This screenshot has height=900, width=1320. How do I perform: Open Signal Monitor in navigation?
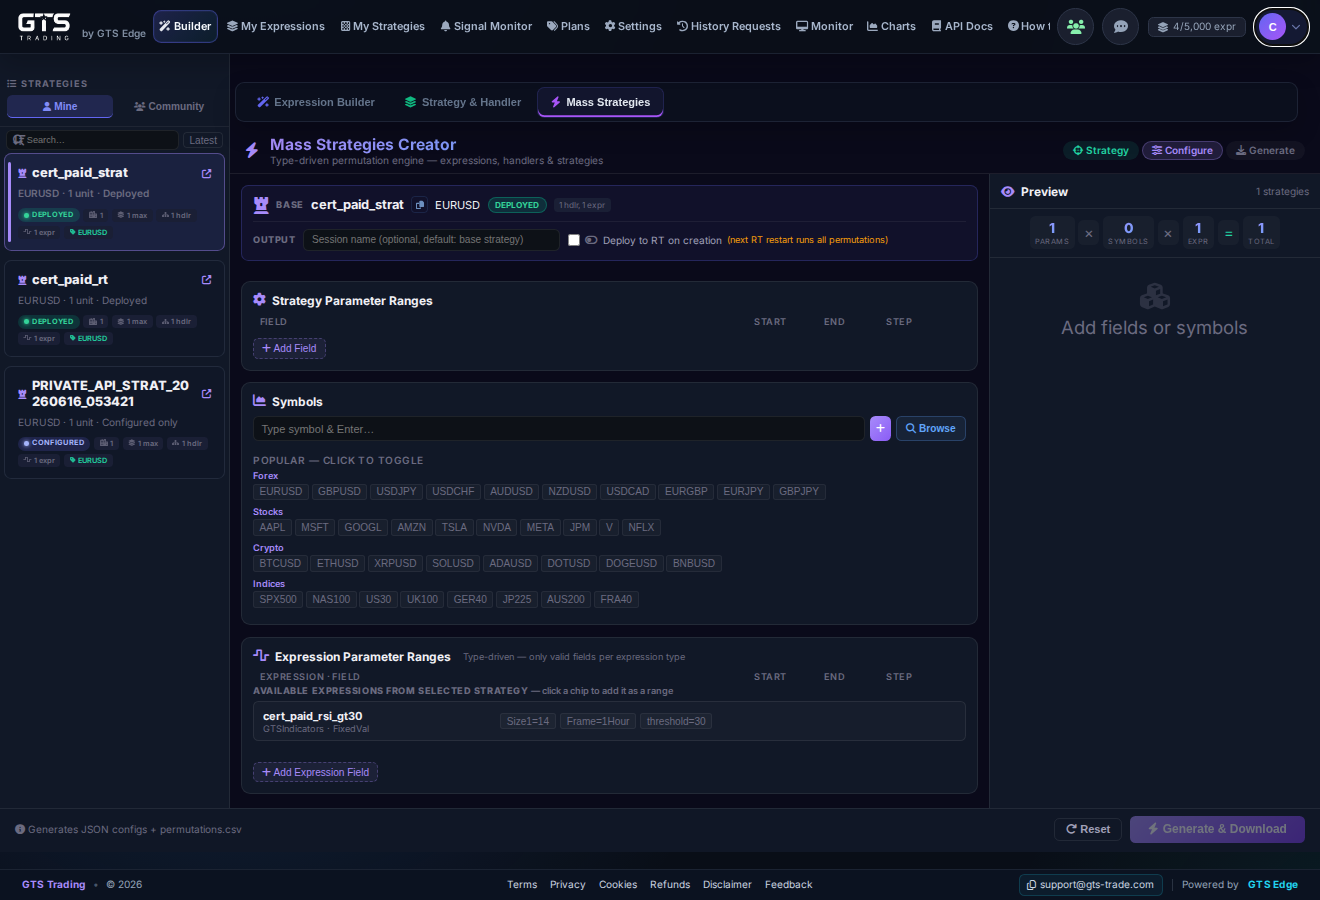tap(486, 26)
